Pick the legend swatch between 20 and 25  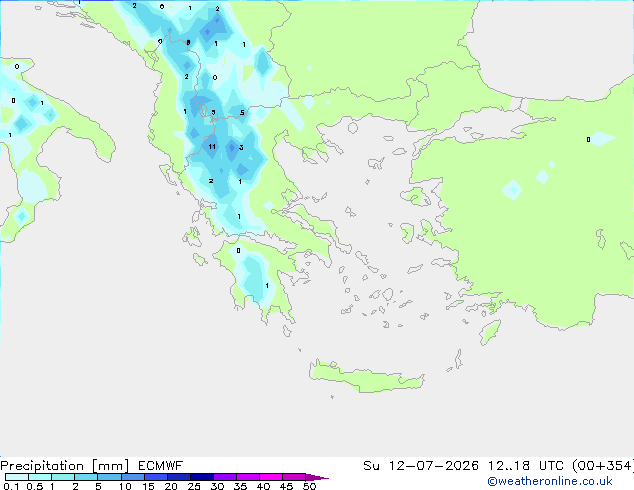(178, 477)
